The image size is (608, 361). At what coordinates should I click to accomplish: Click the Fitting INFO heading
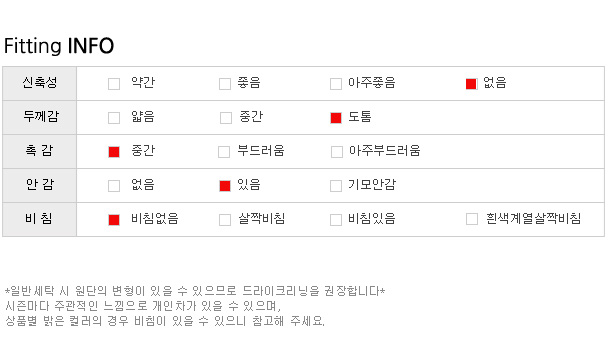(59, 46)
